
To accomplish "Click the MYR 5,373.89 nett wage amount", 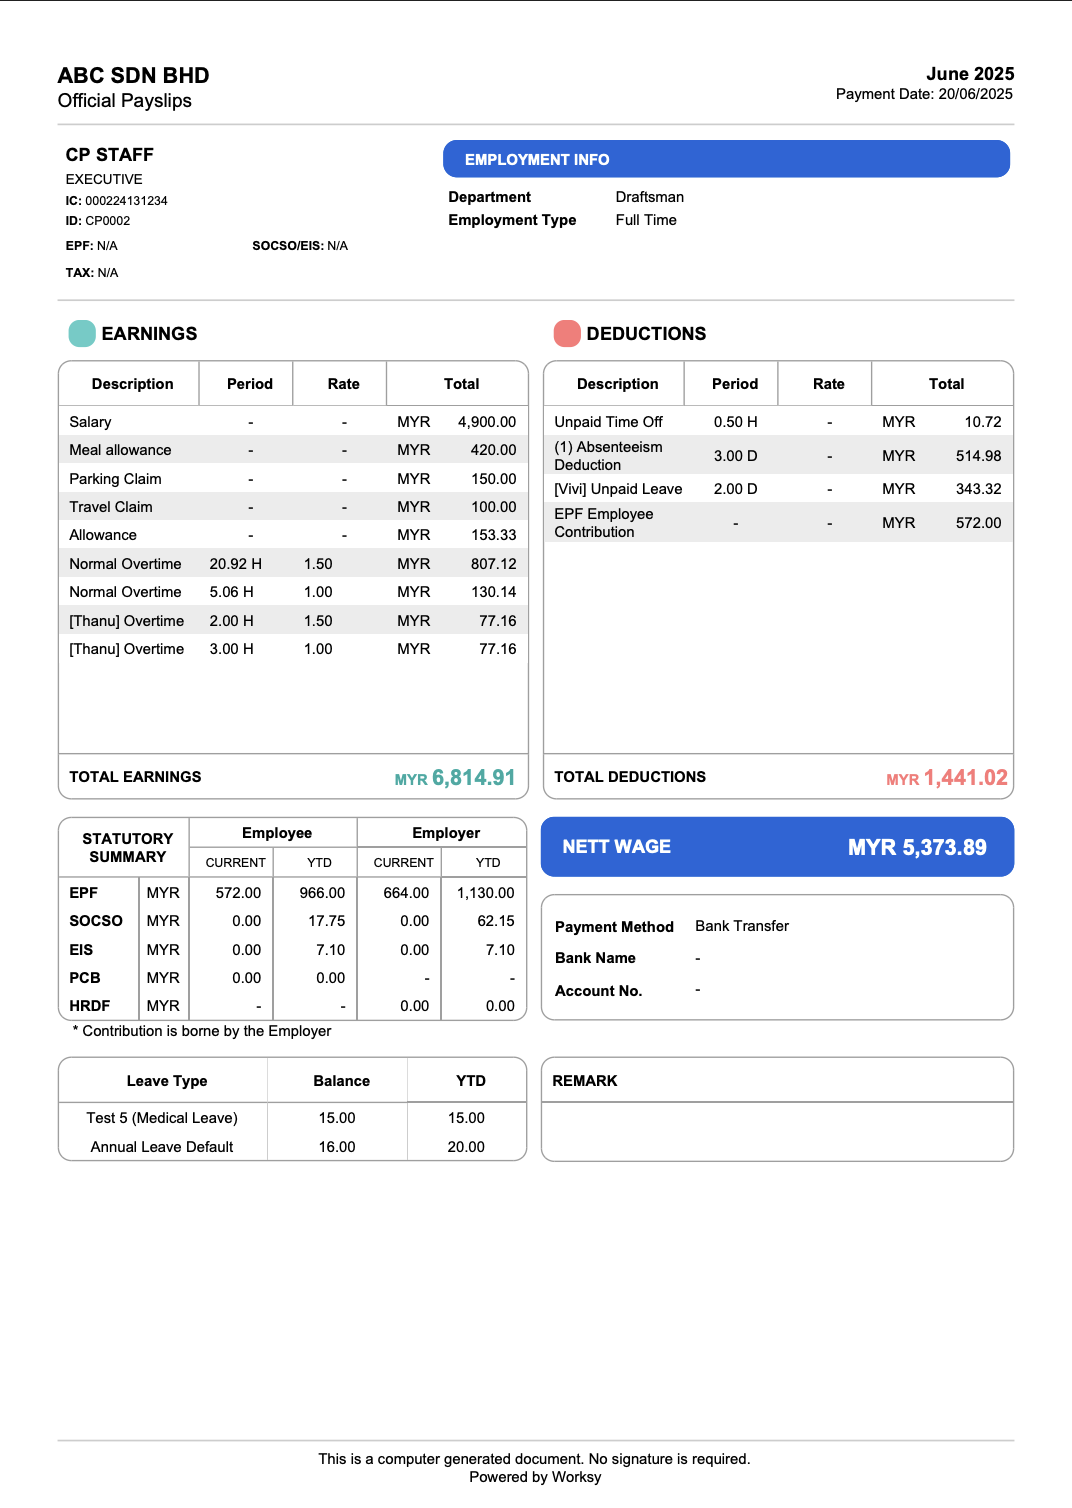I will coord(917,848).
